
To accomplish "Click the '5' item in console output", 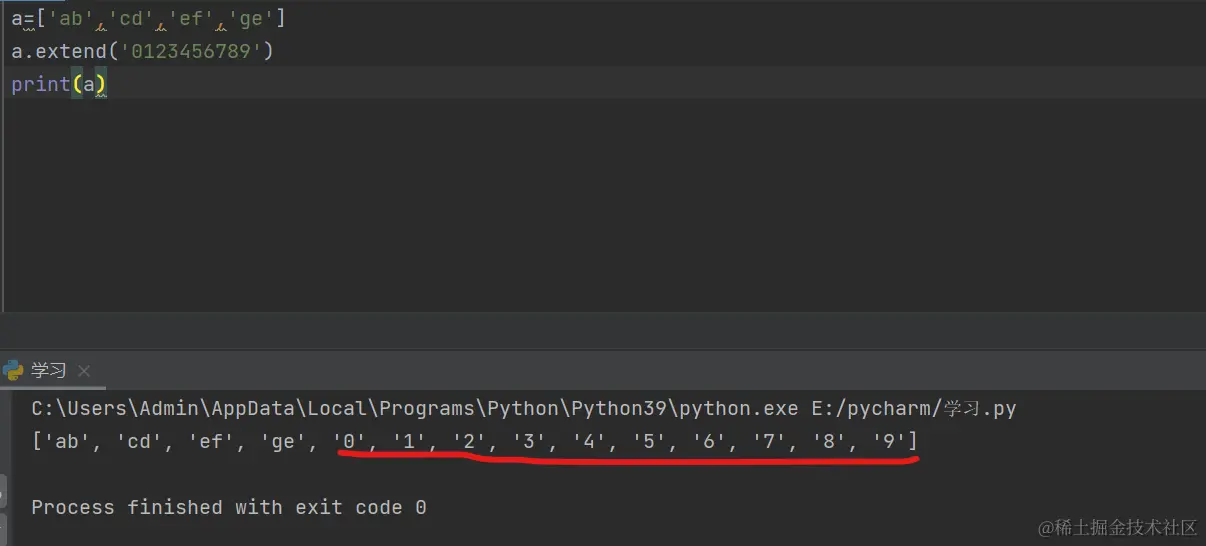I will coord(649,440).
